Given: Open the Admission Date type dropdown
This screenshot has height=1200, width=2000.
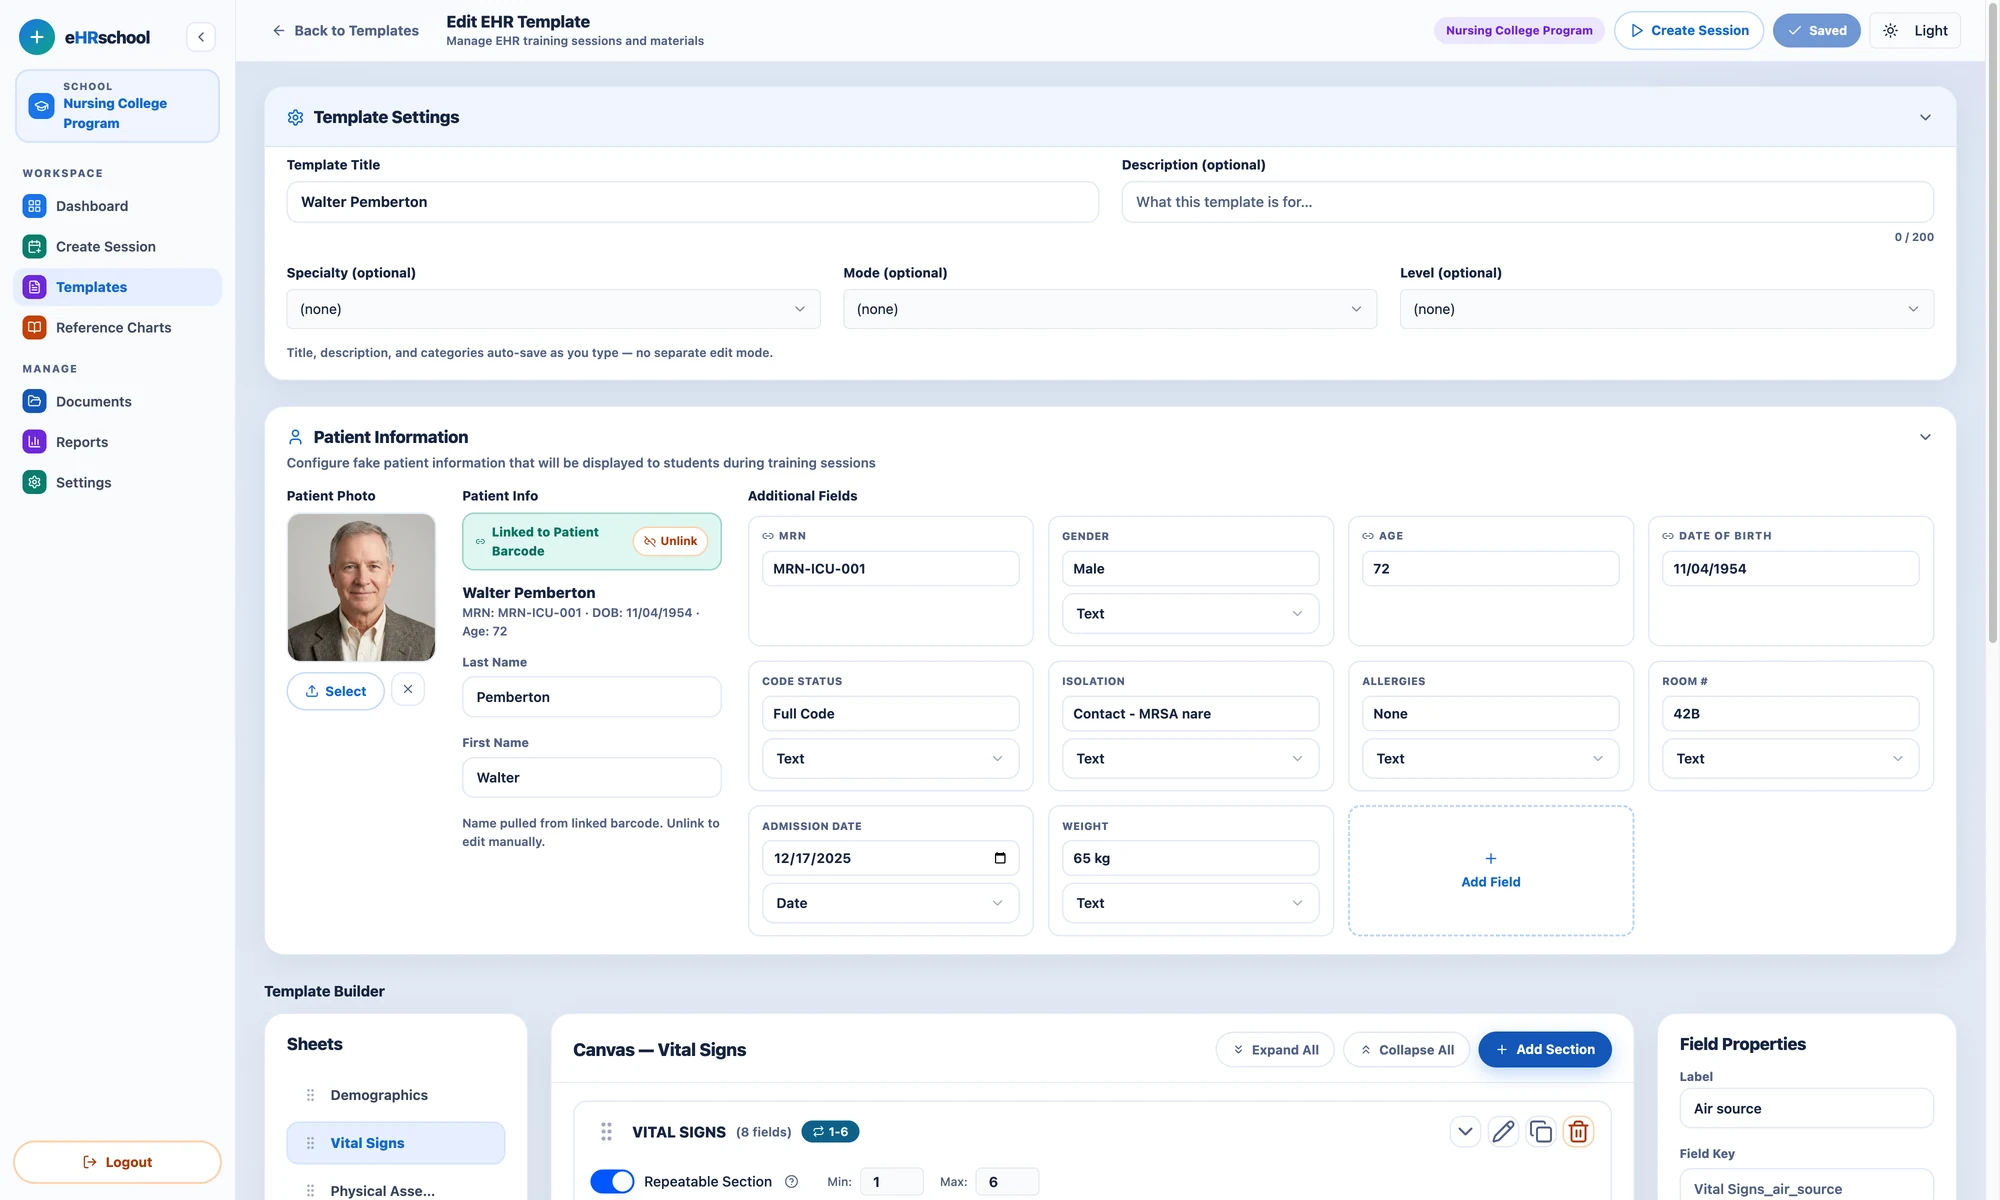Looking at the screenshot, I should [x=890, y=903].
